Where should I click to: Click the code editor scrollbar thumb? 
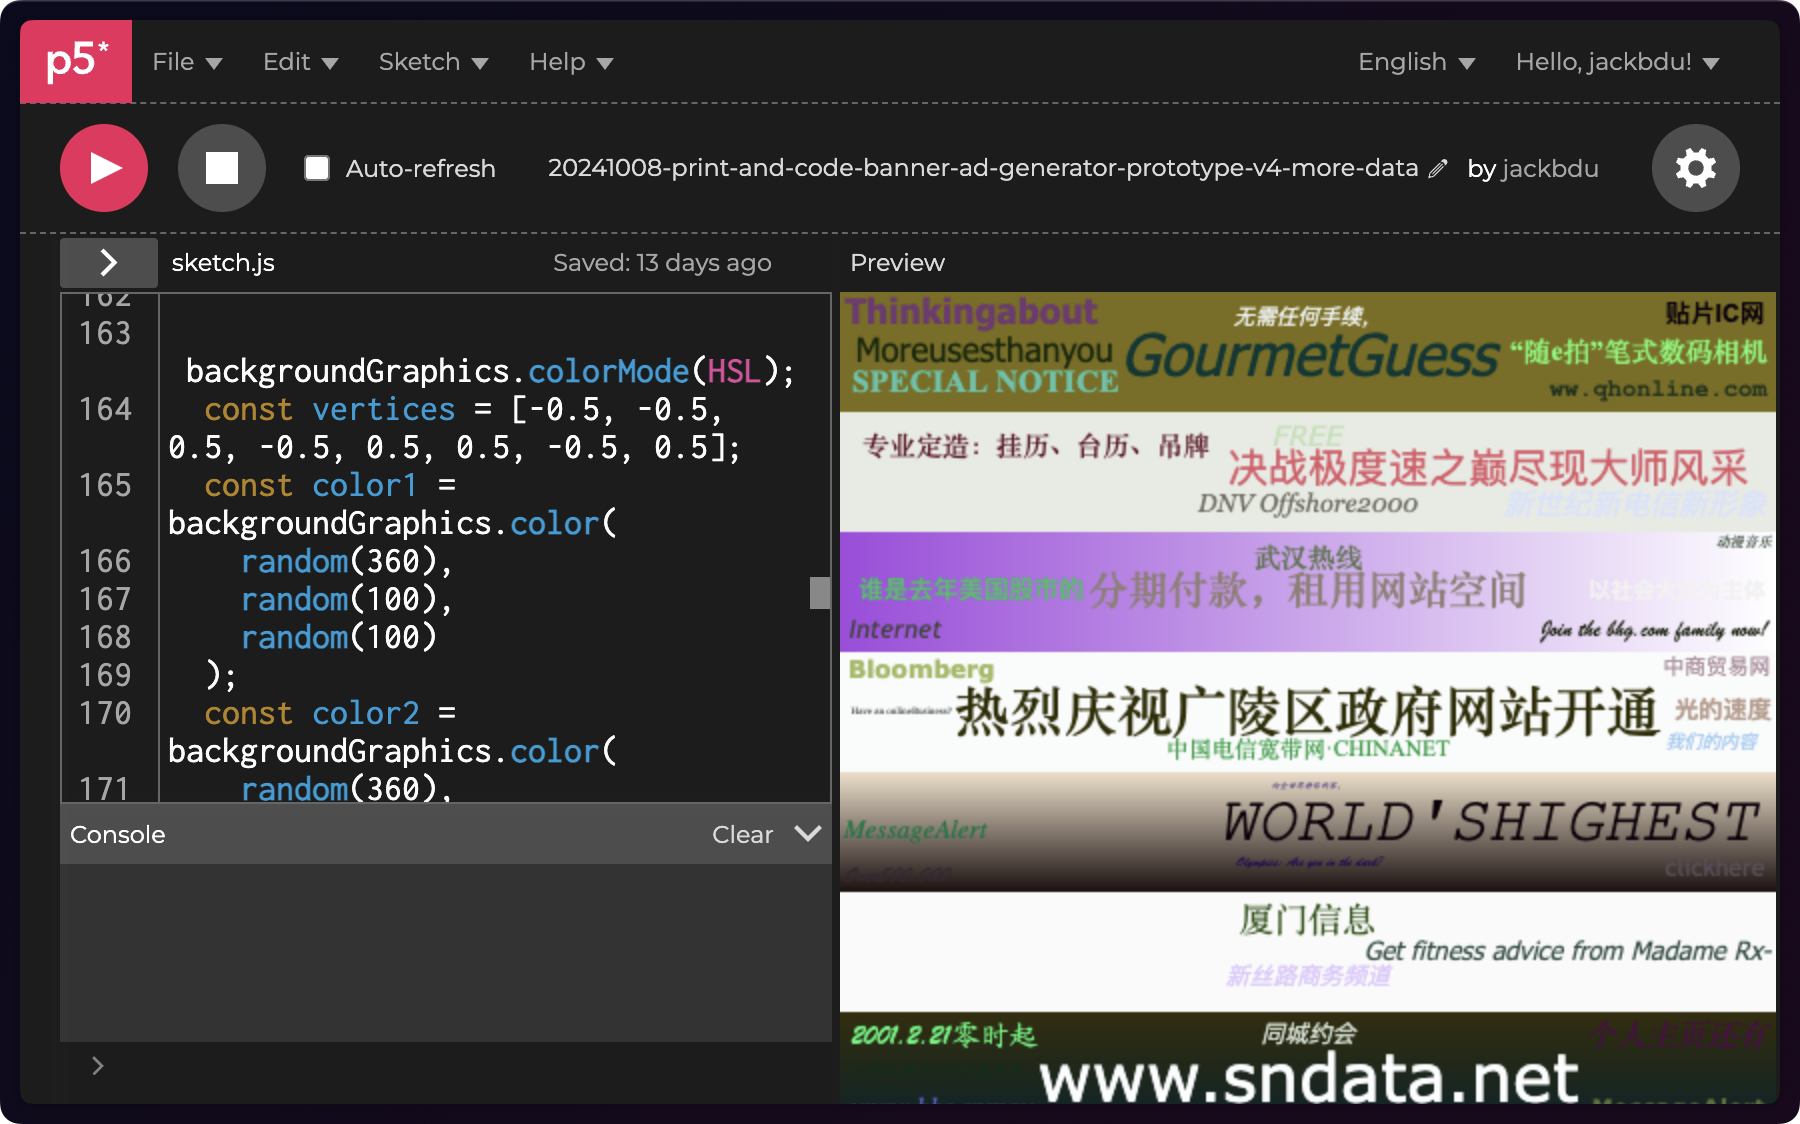click(820, 592)
